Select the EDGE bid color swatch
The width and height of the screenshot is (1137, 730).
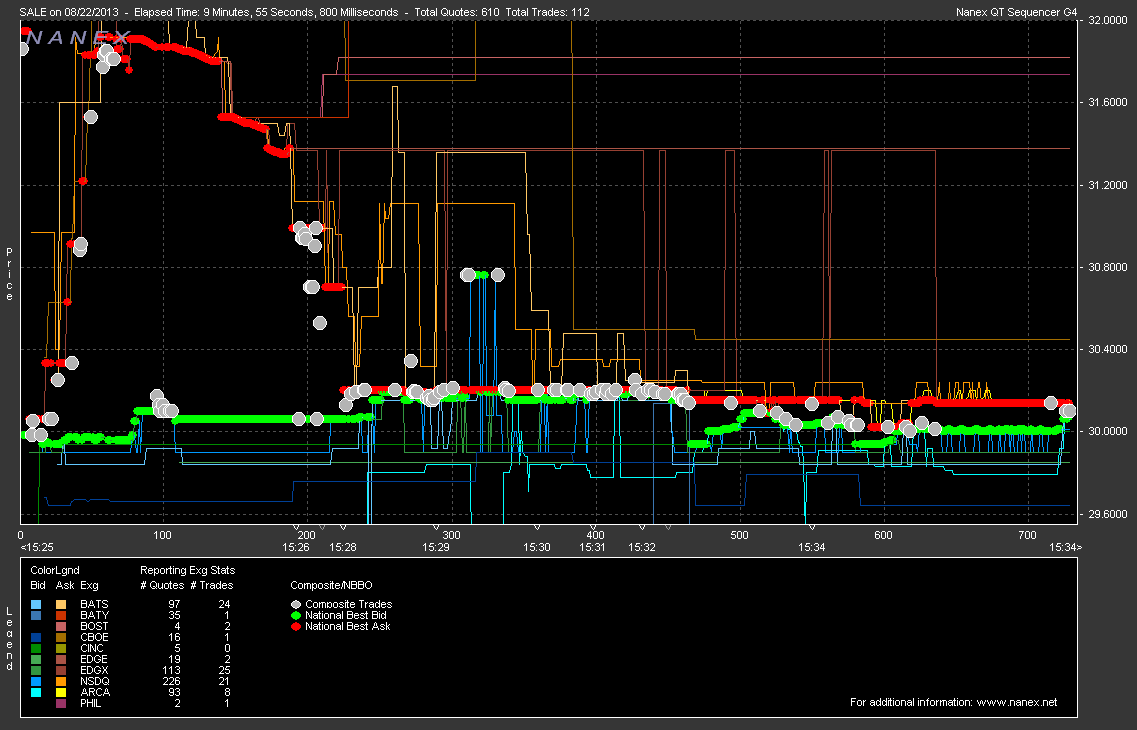pos(36,659)
